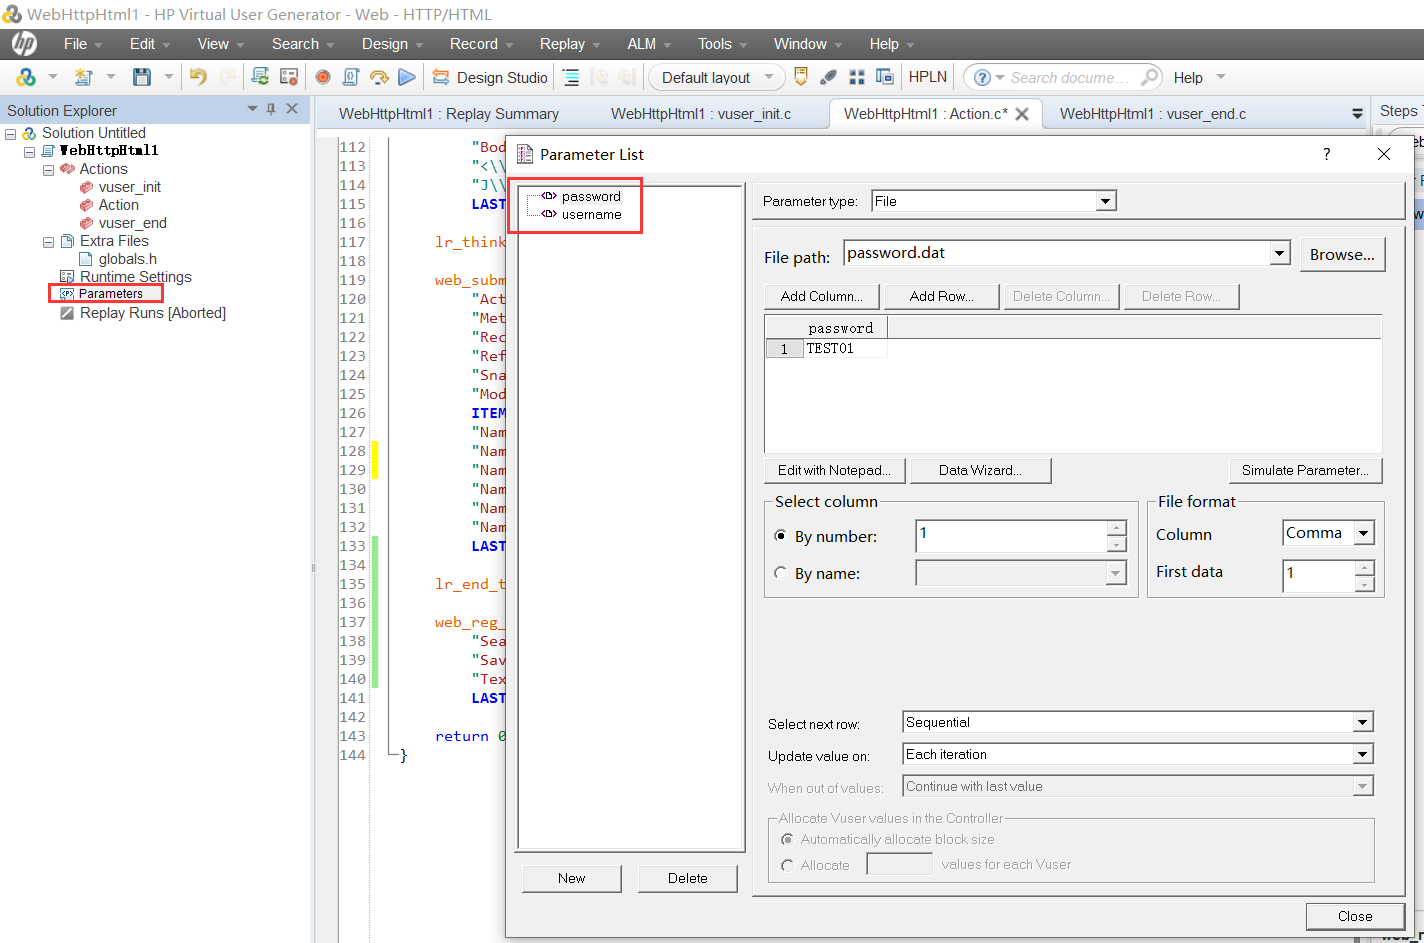Click the pen/marker icon in the toolbar

[x=828, y=77]
